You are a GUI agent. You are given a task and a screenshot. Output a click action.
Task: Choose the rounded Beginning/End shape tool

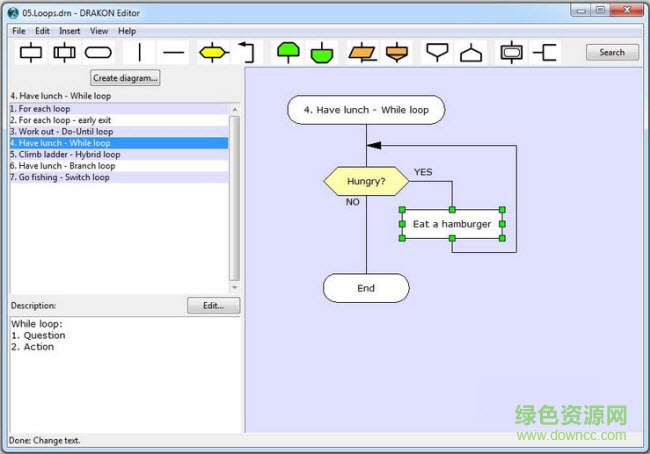coord(98,52)
